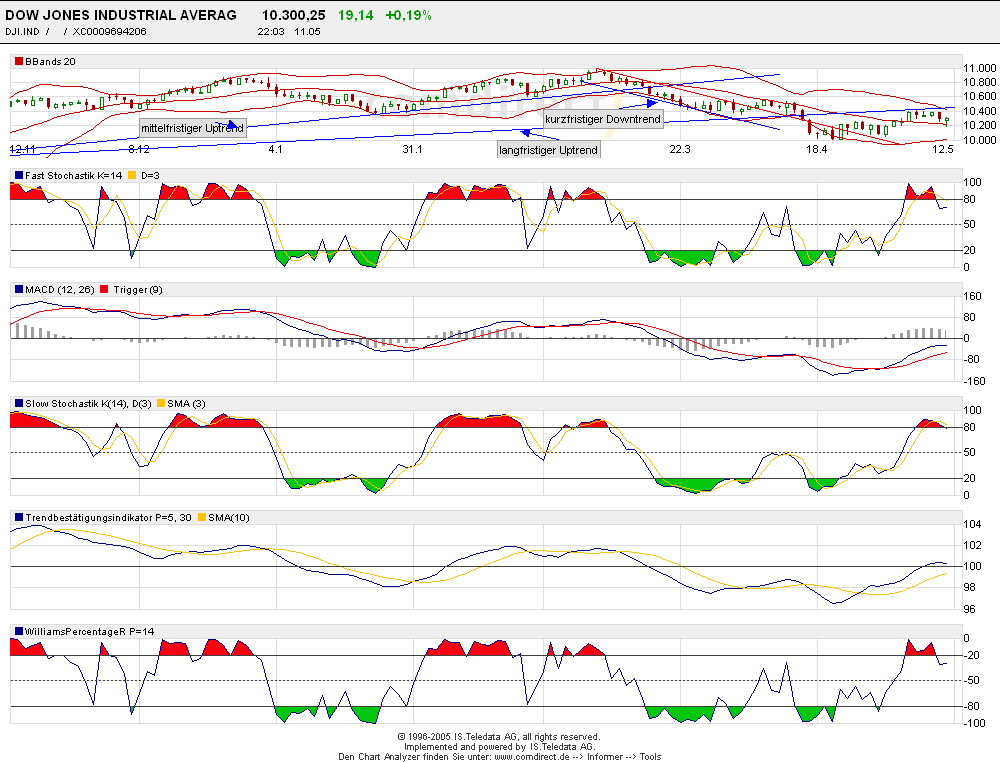
Task: Click the yellow SMA(10) legend square
Action: pos(202,517)
